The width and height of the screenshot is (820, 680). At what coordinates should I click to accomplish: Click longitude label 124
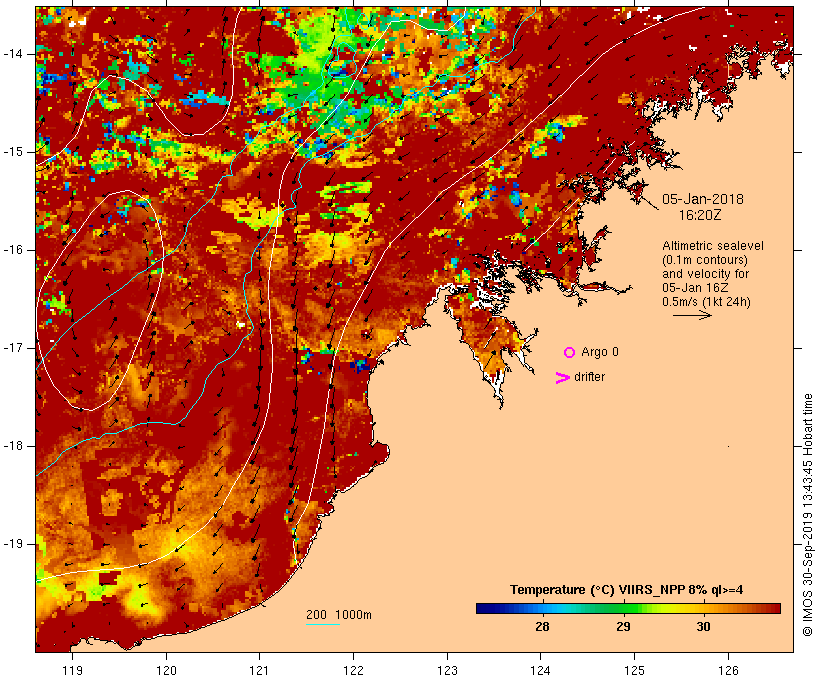541,671
